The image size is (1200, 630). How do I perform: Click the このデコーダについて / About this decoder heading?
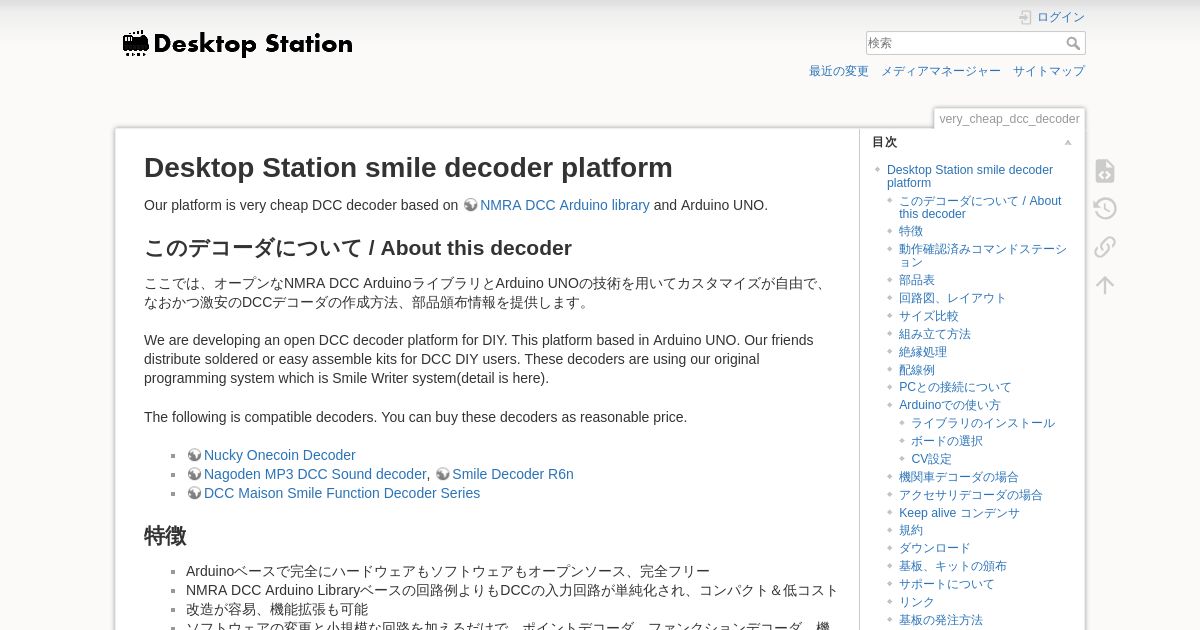[358, 248]
